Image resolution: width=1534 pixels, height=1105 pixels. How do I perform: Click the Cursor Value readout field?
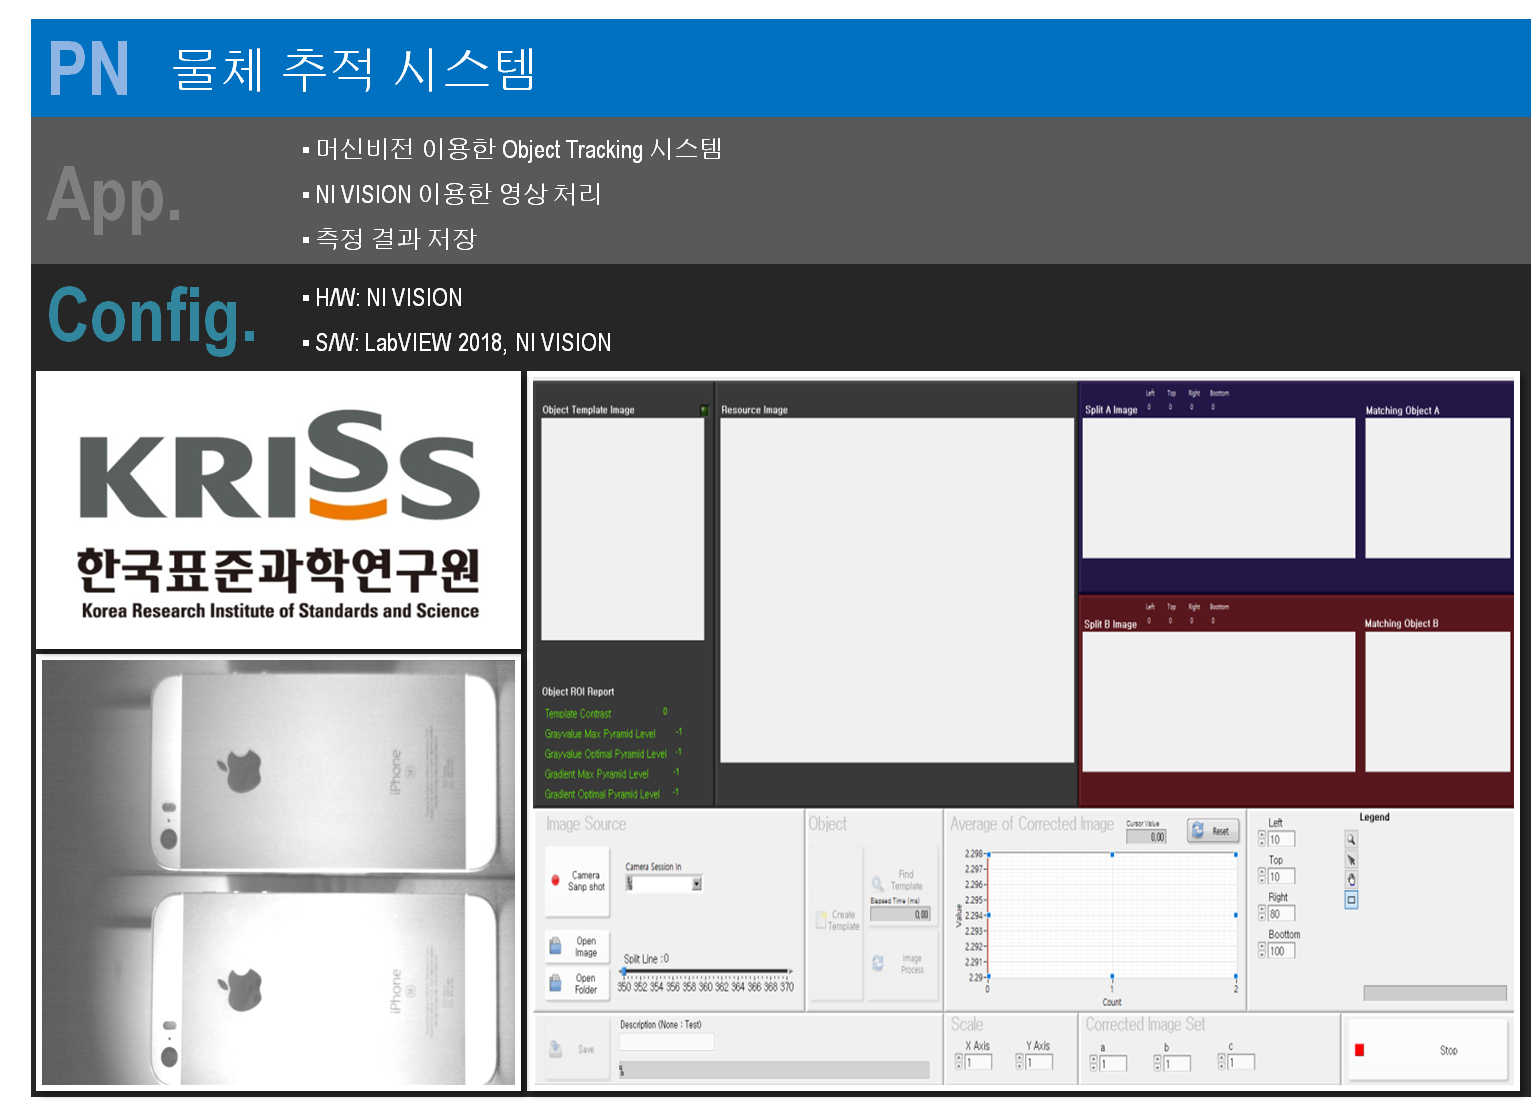pyautogui.click(x=1146, y=837)
